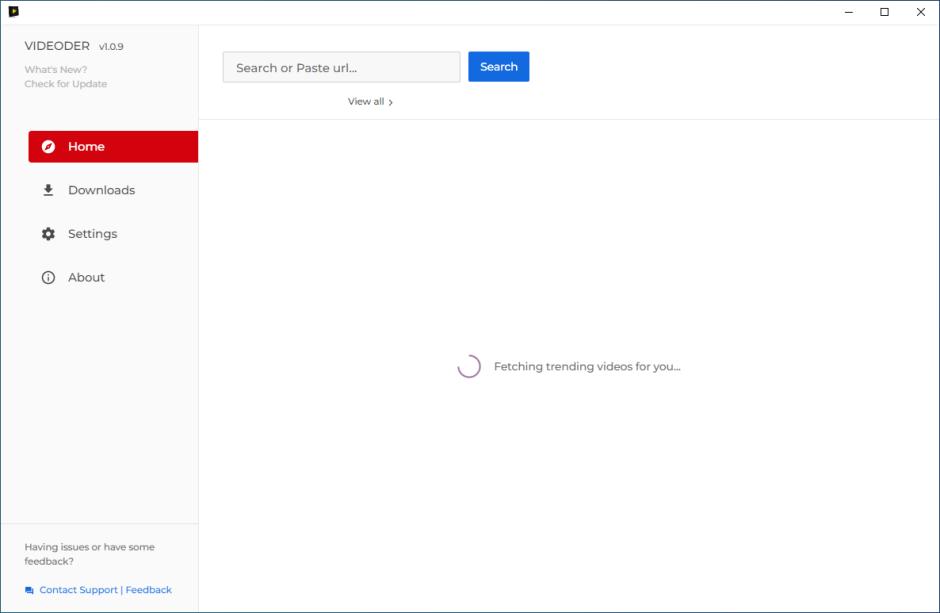The height and width of the screenshot is (613, 940).
Task: Expand the View all chevron arrow
Action: tap(390, 102)
